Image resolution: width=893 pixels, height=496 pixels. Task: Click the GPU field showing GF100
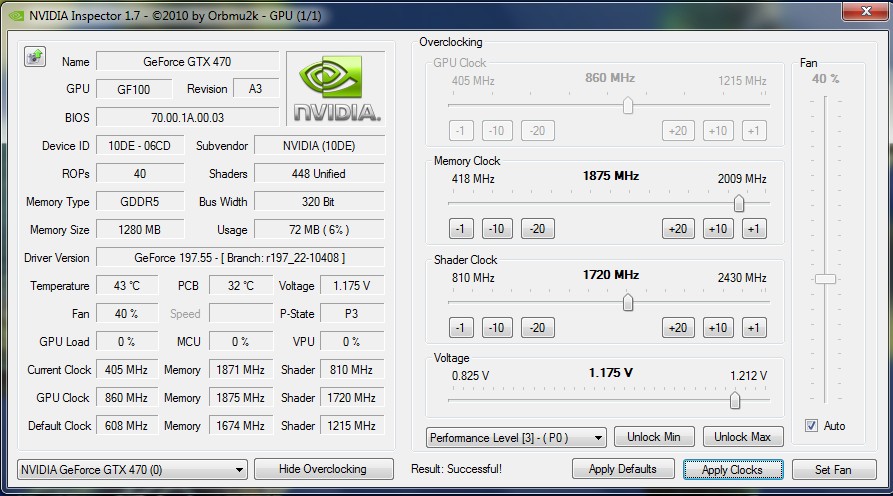(134, 89)
